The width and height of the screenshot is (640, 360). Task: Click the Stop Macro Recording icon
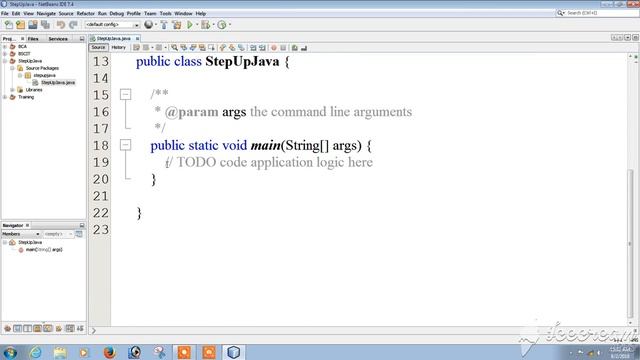283,48
